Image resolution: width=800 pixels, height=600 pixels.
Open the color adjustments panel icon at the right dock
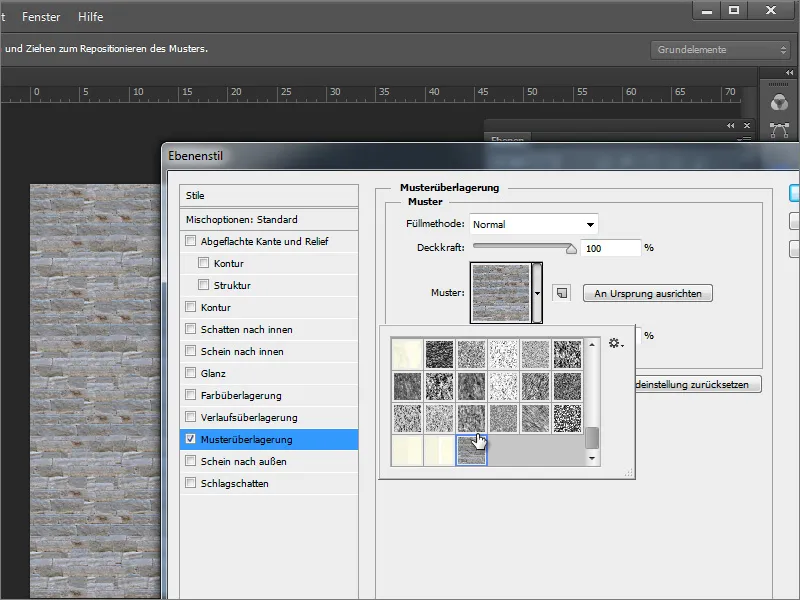(x=779, y=103)
